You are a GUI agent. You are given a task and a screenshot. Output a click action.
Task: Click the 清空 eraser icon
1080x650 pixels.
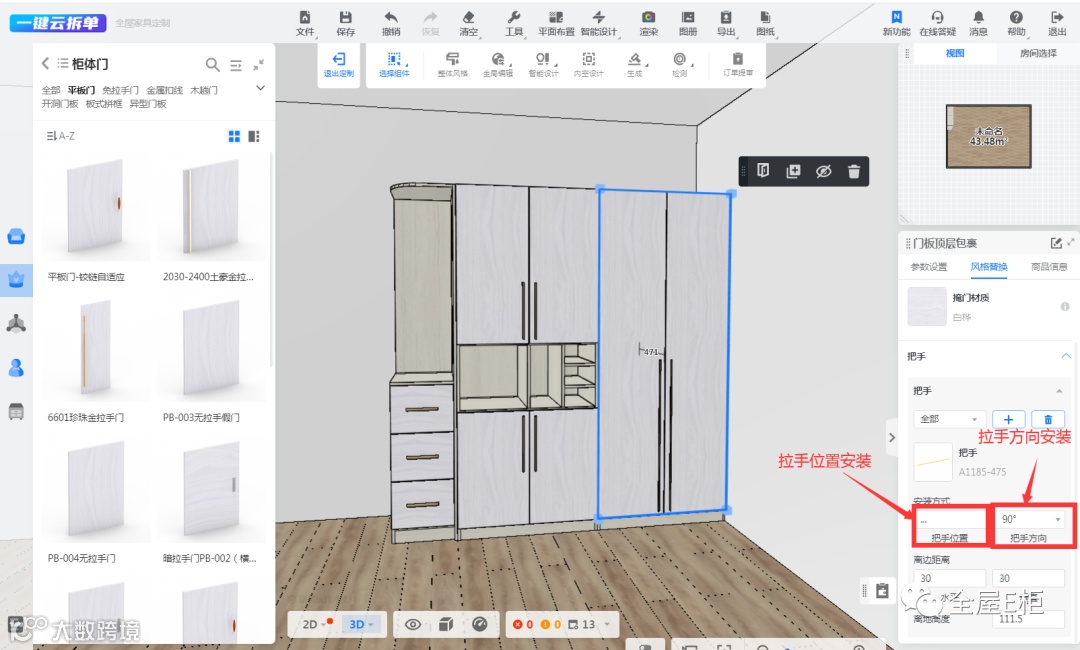click(x=468, y=23)
